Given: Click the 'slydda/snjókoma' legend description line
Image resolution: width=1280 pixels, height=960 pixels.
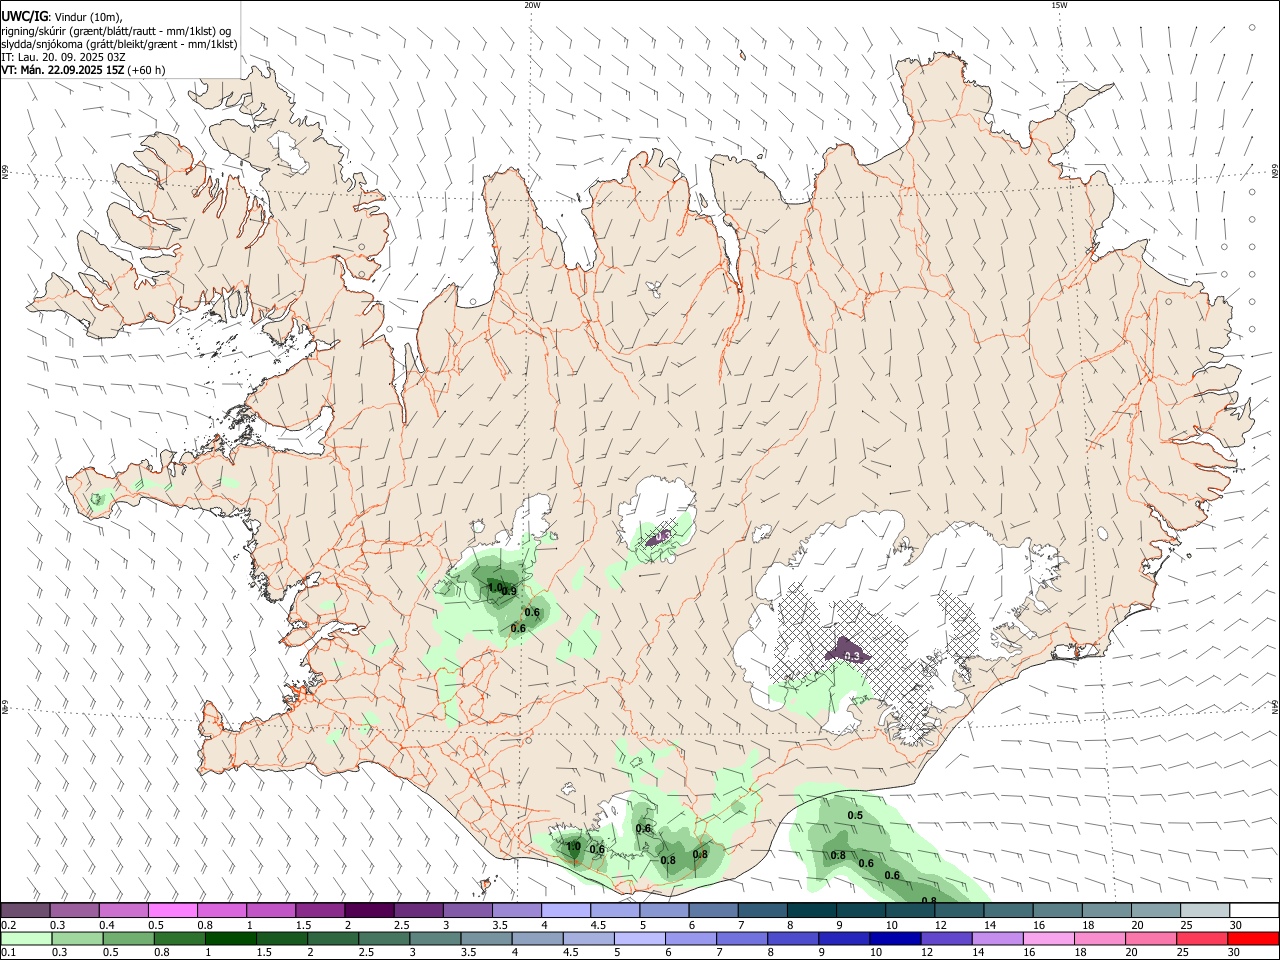Looking at the screenshot, I should coord(119,44).
